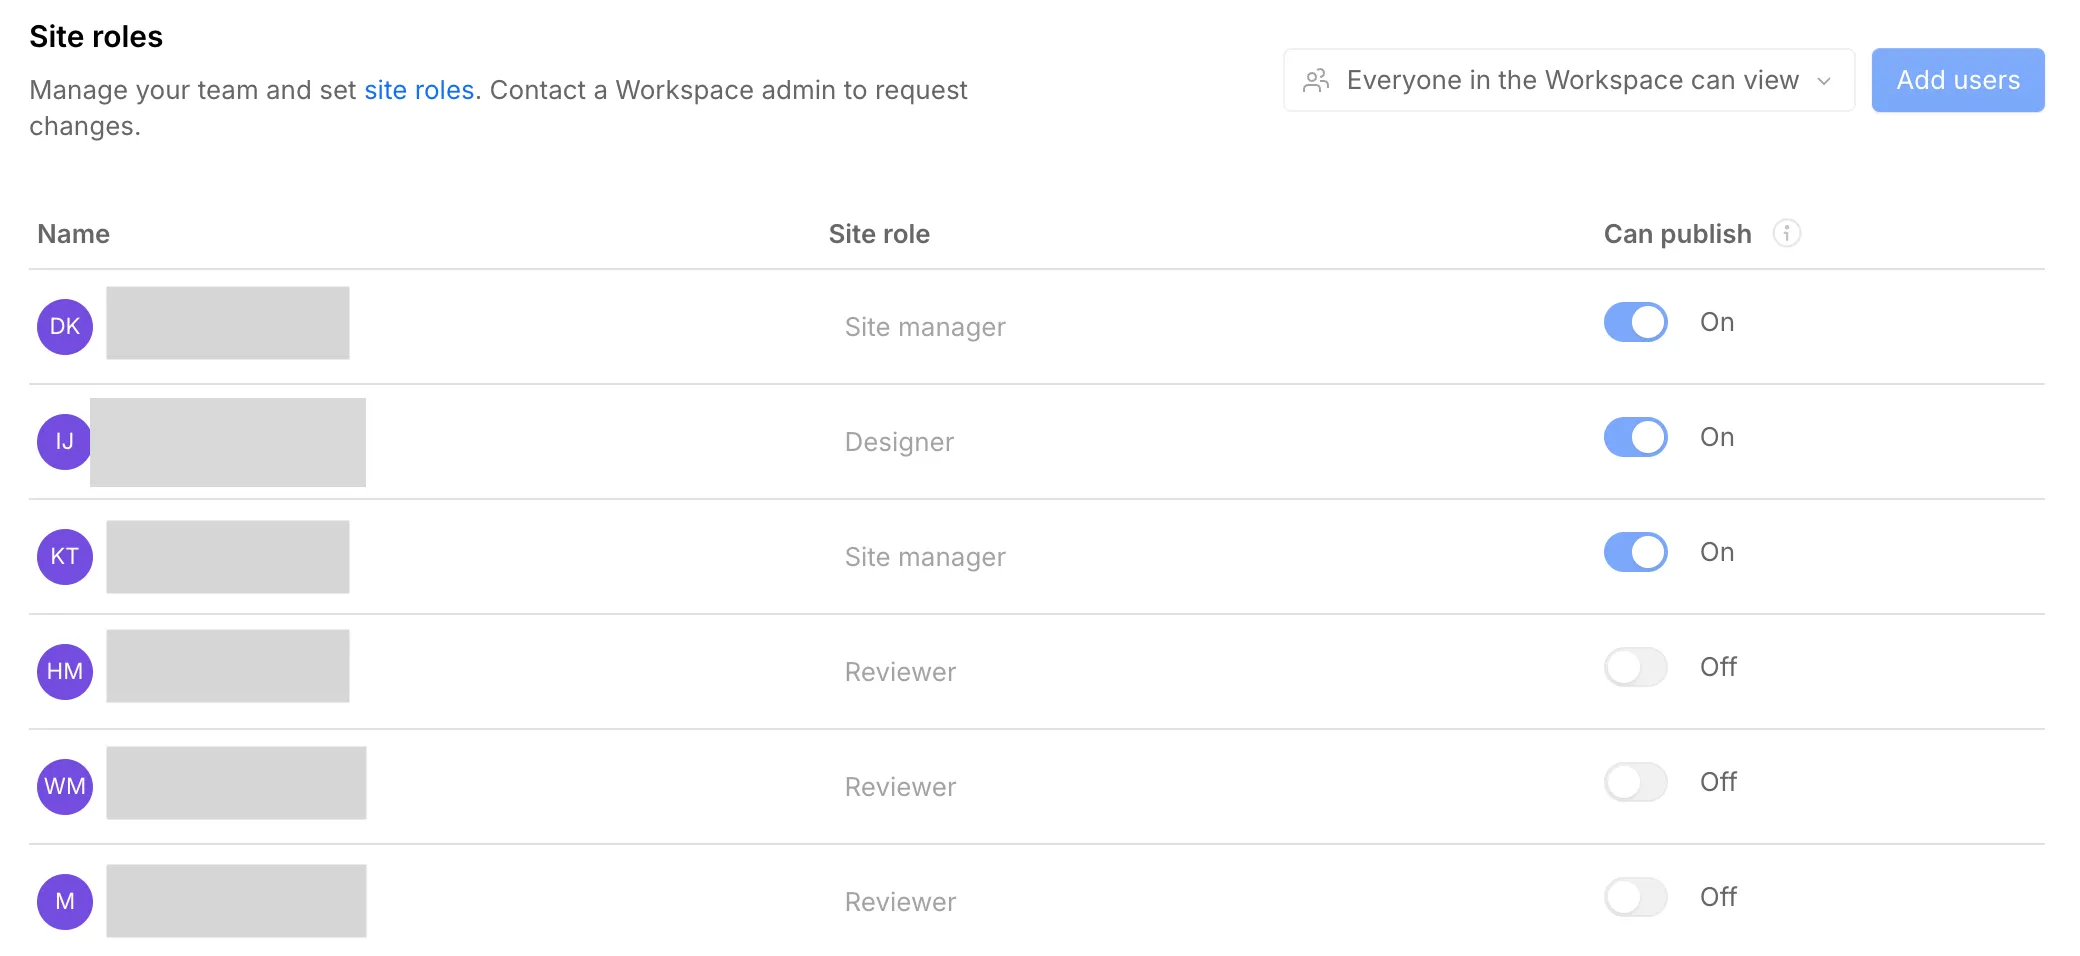The image size is (2080, 956).
Task: Turn on the publish toggle for M
Action: pos(1636,897)
